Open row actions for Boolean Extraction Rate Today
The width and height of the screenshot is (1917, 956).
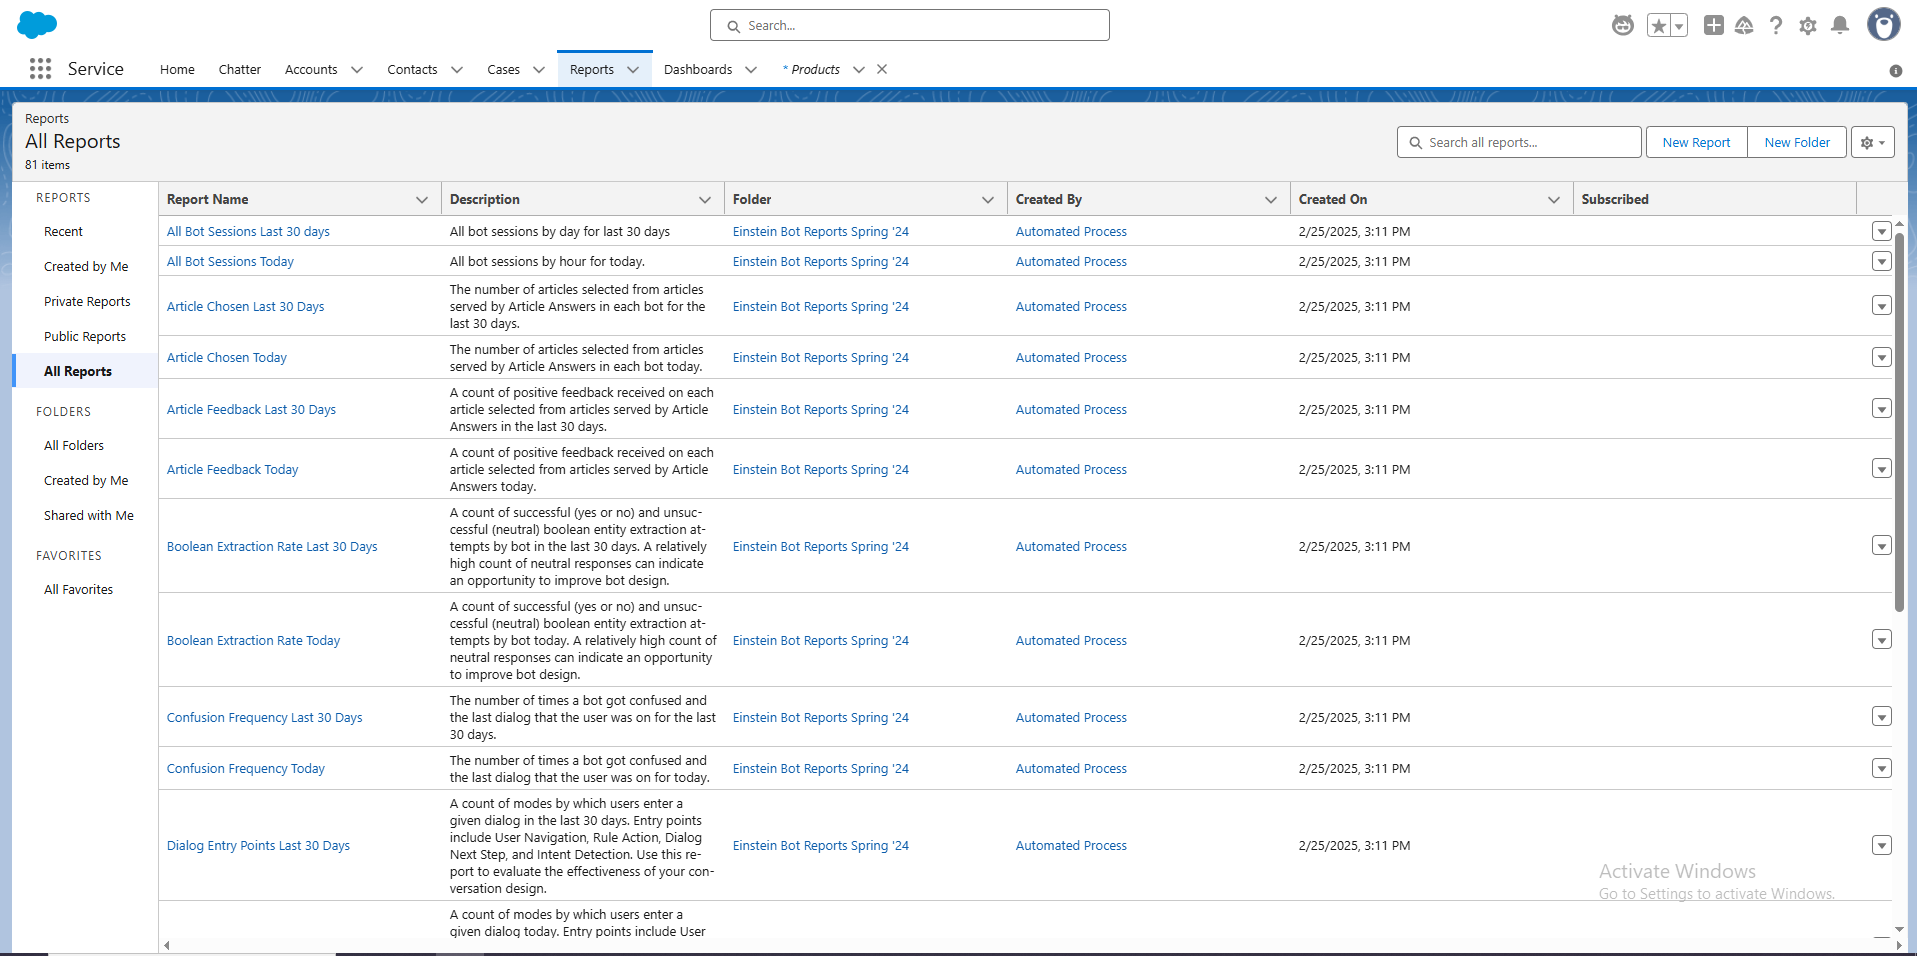[1882, 640]
